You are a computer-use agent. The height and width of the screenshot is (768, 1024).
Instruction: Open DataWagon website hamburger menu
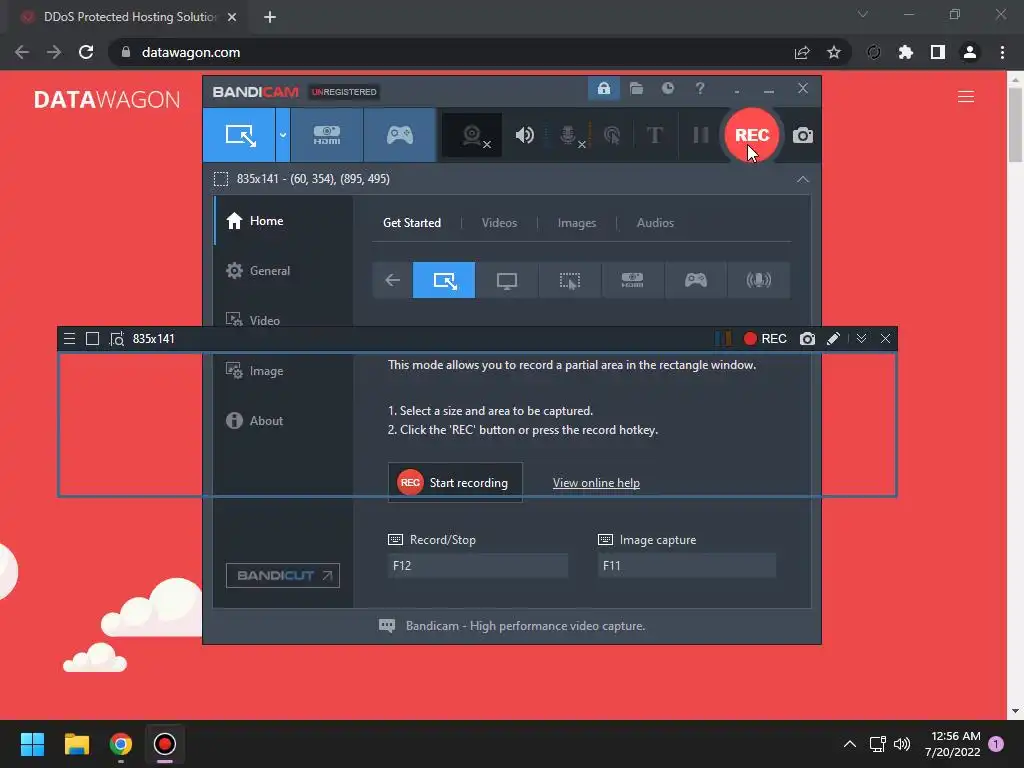965,97
